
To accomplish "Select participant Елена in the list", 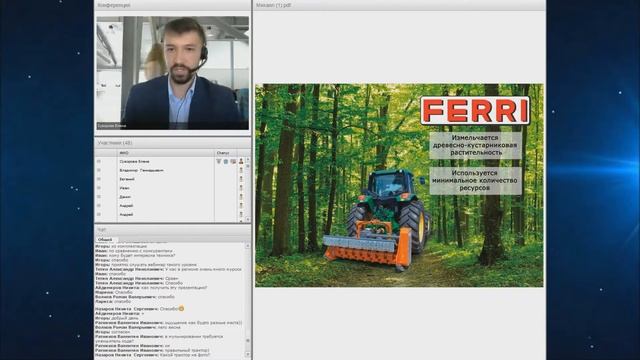I will [134, 162].
